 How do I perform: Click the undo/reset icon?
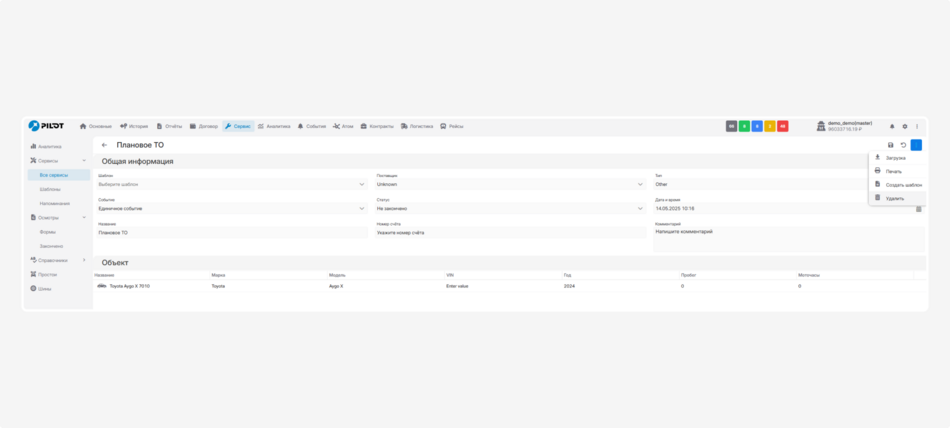coord(904,145)
